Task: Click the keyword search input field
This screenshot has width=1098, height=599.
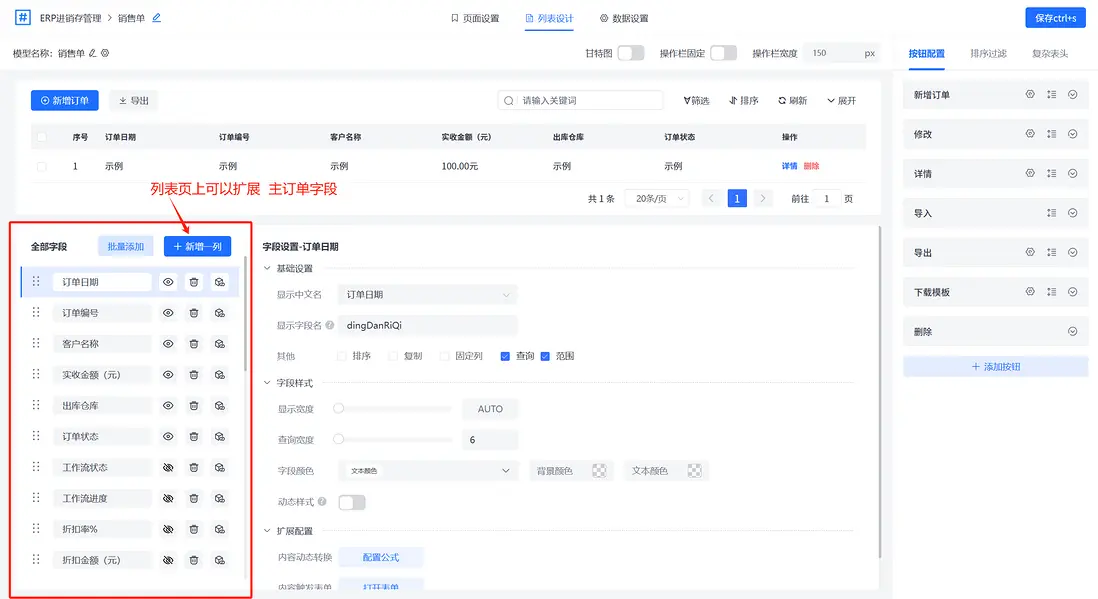Action: (x=581, y=100)
